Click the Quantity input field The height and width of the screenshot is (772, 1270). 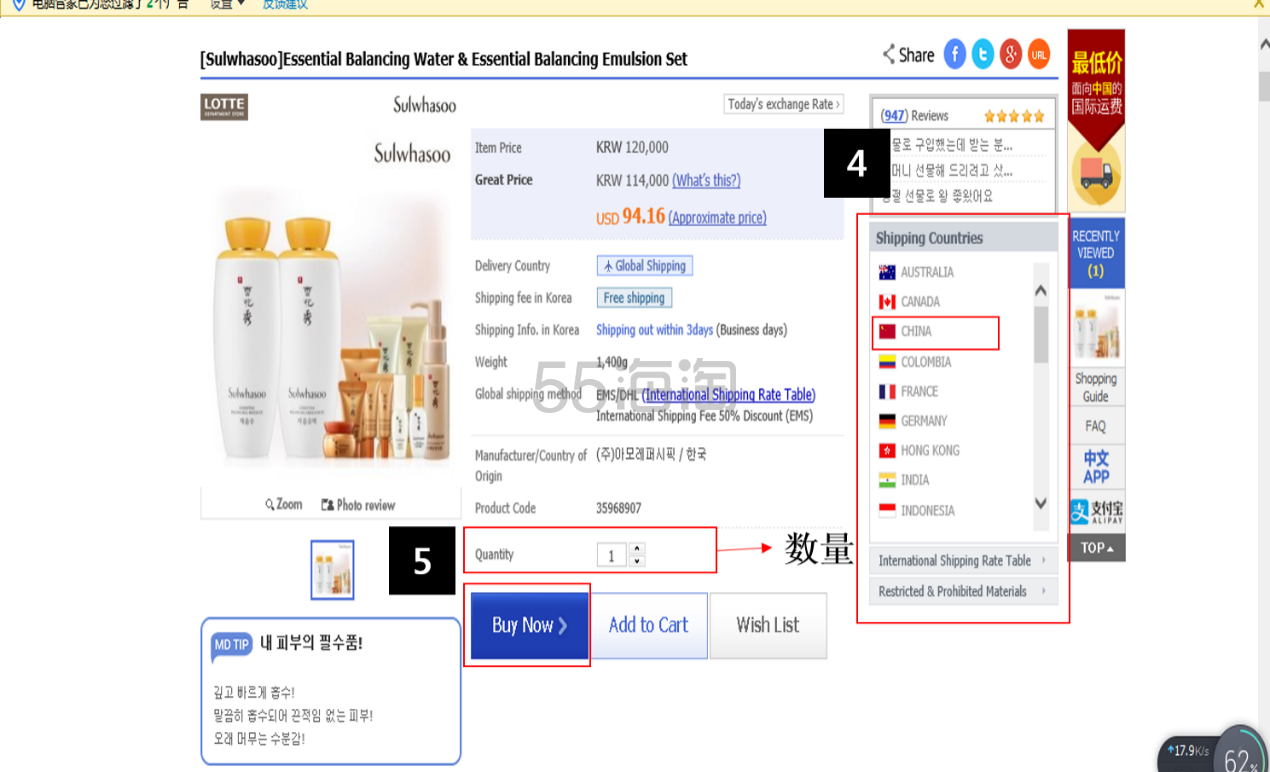click(612, 555)
